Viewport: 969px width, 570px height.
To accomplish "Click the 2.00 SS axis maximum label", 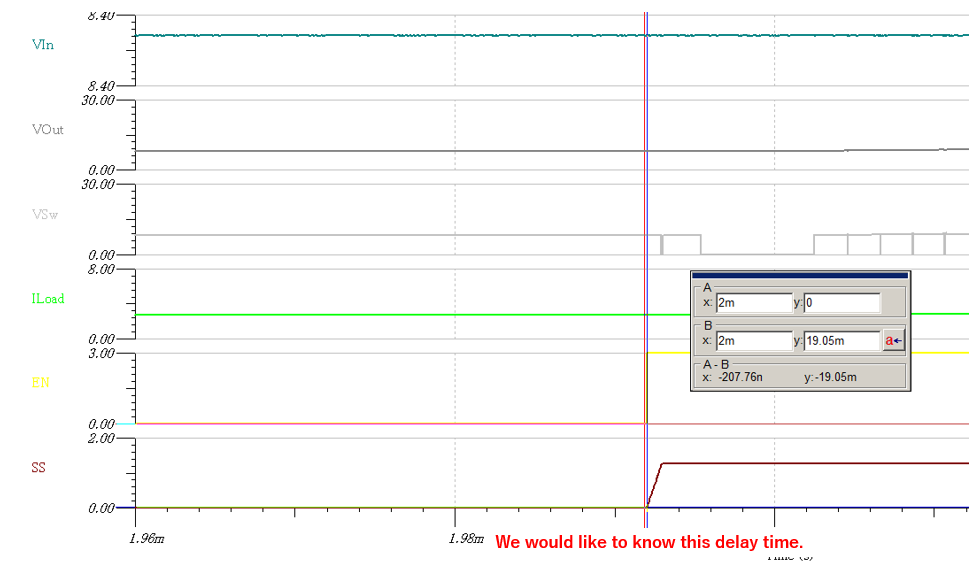I will pyautogui.click(x=101, y=438).
